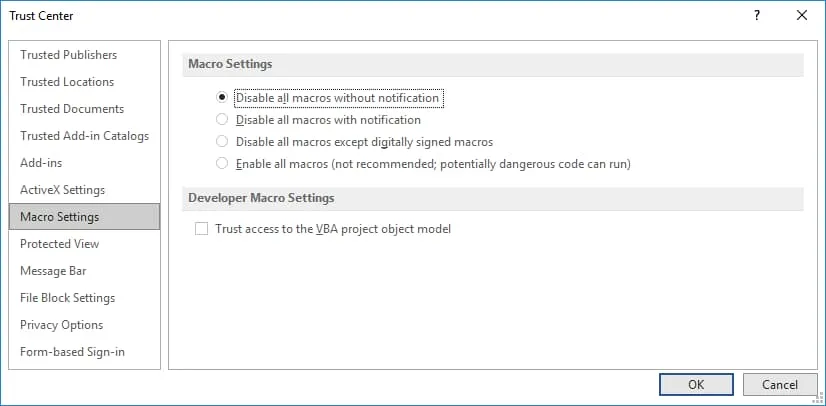Switch to Trusted Locations section
826x406 pixels.
67,82
